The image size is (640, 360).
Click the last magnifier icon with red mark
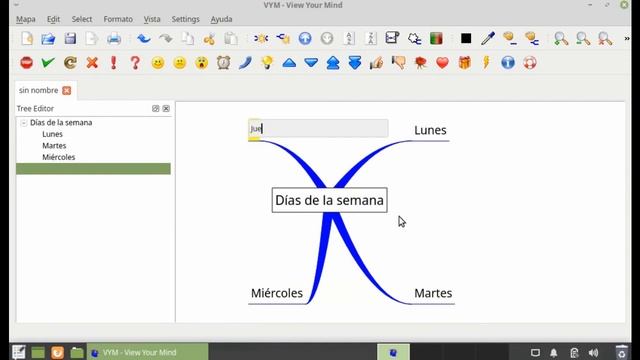coord(605,38)
